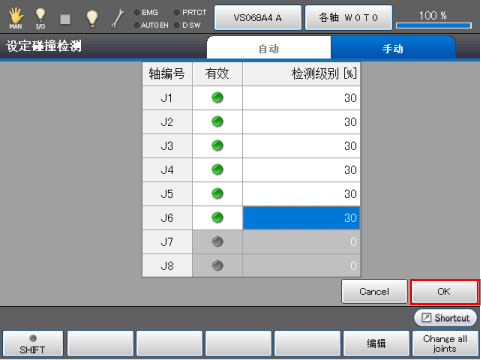Toggle the SHIFT indicator button
The width and height of the screenshot is (481, 360).
click(33, 344)
